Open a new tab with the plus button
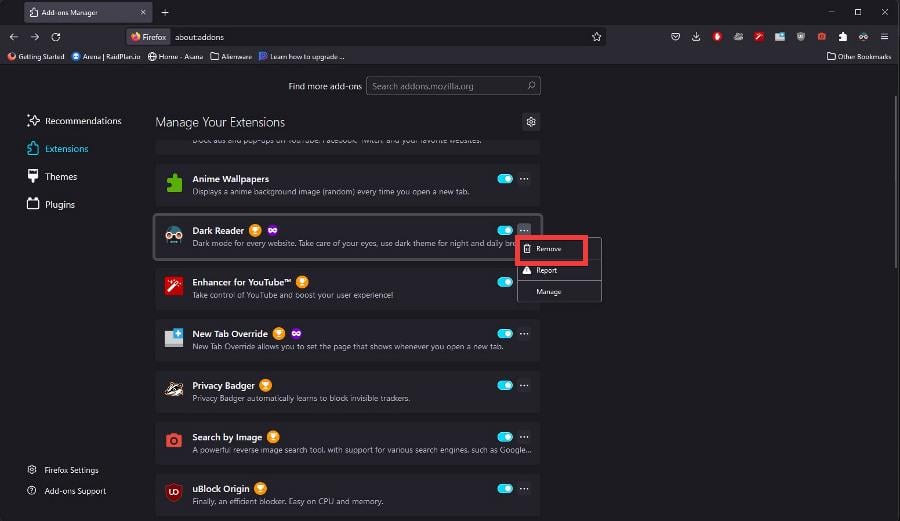The image size is (900, 521). (x=165, y=12)
